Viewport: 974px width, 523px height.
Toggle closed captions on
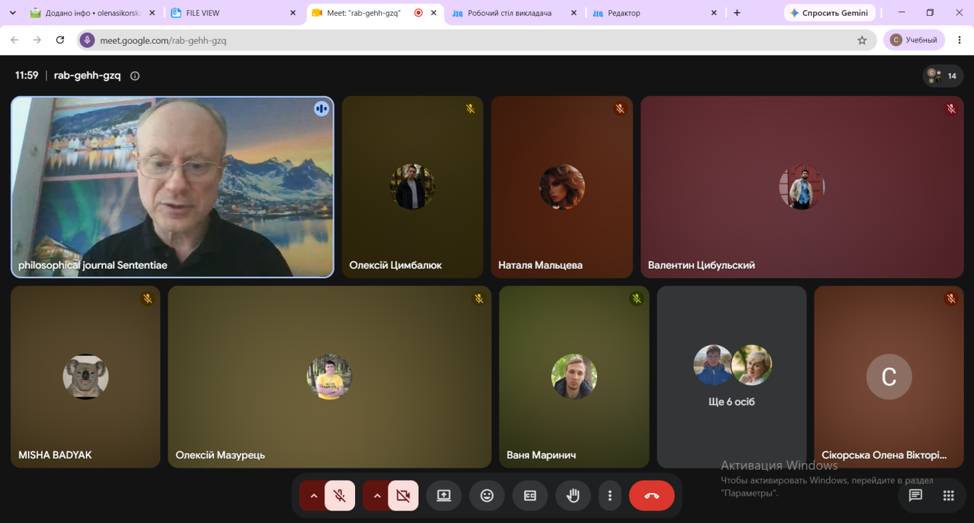tap(530, 496)
